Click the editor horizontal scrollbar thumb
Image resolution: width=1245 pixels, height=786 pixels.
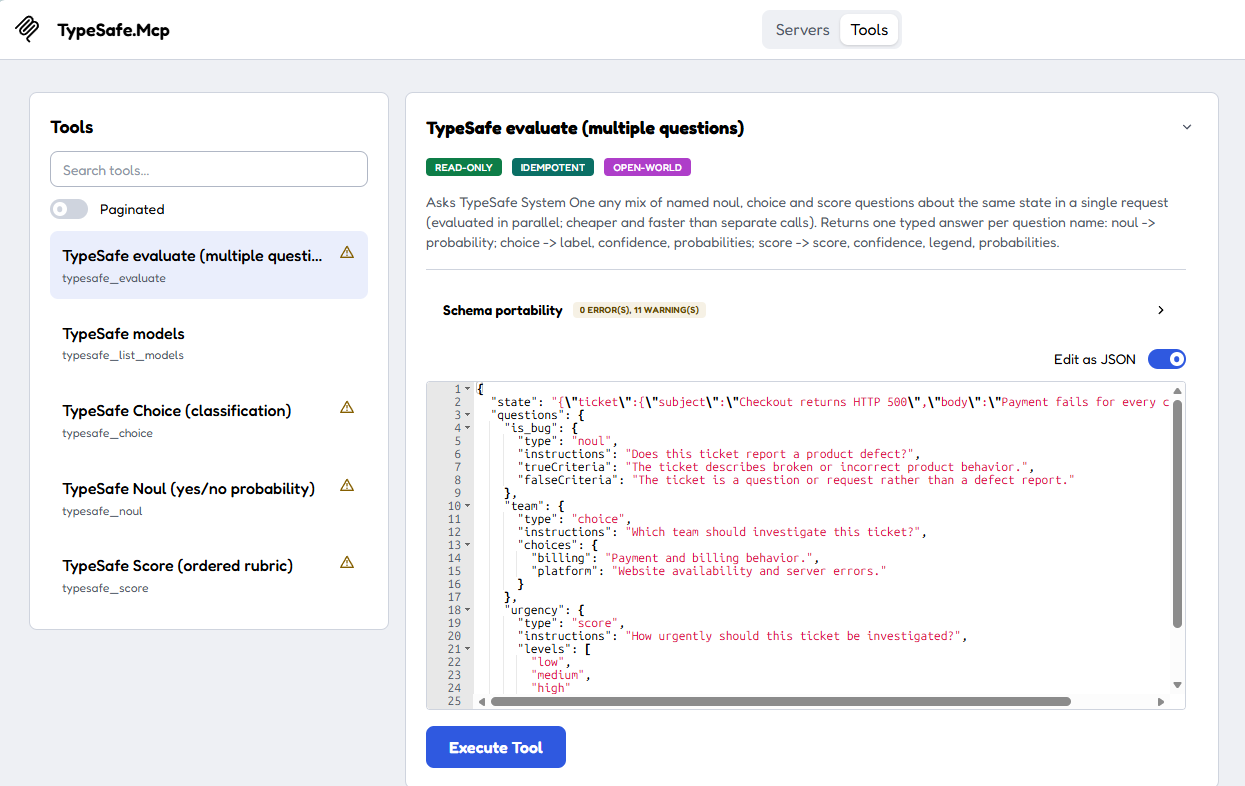[x=781, y=702]
